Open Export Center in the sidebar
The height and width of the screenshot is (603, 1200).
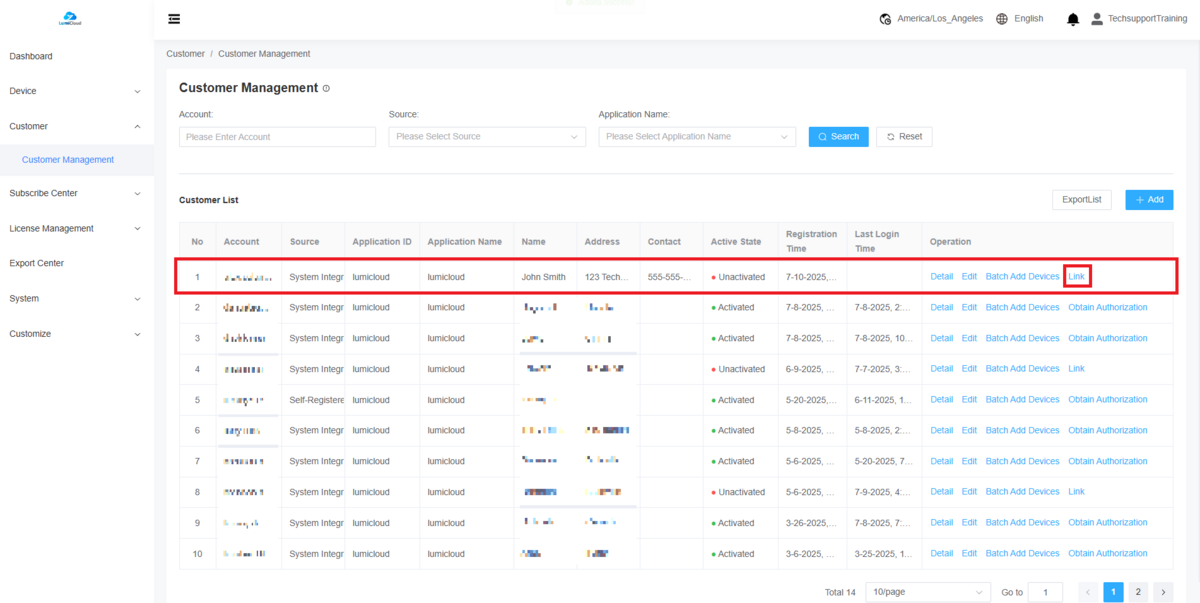(x=37, y=264)
